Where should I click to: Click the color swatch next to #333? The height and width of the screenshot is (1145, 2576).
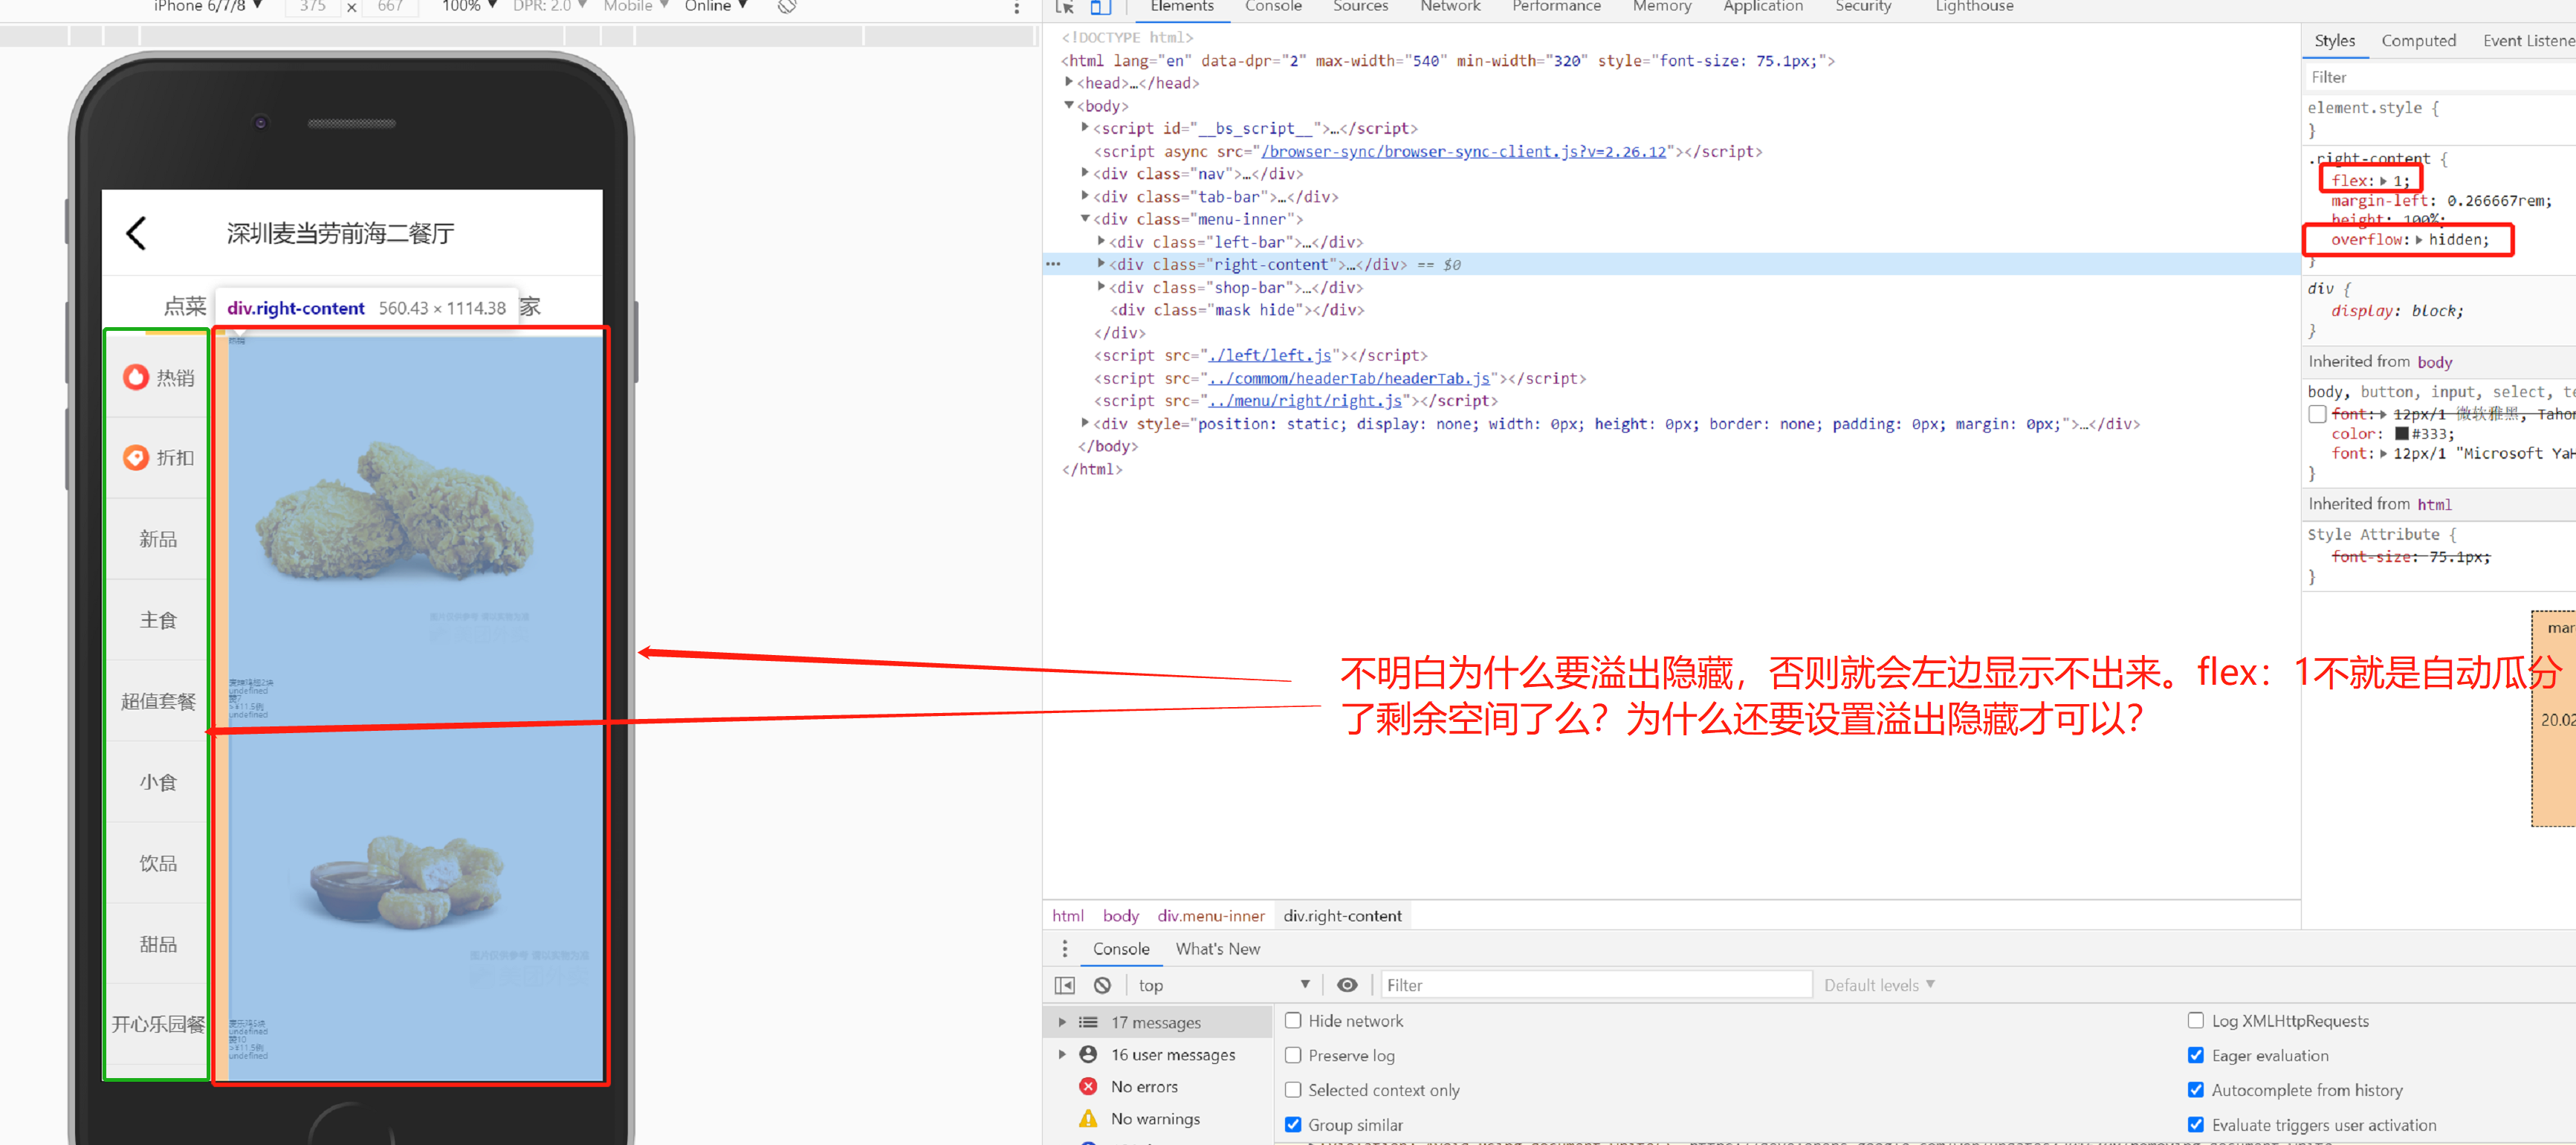(2401, 433)
